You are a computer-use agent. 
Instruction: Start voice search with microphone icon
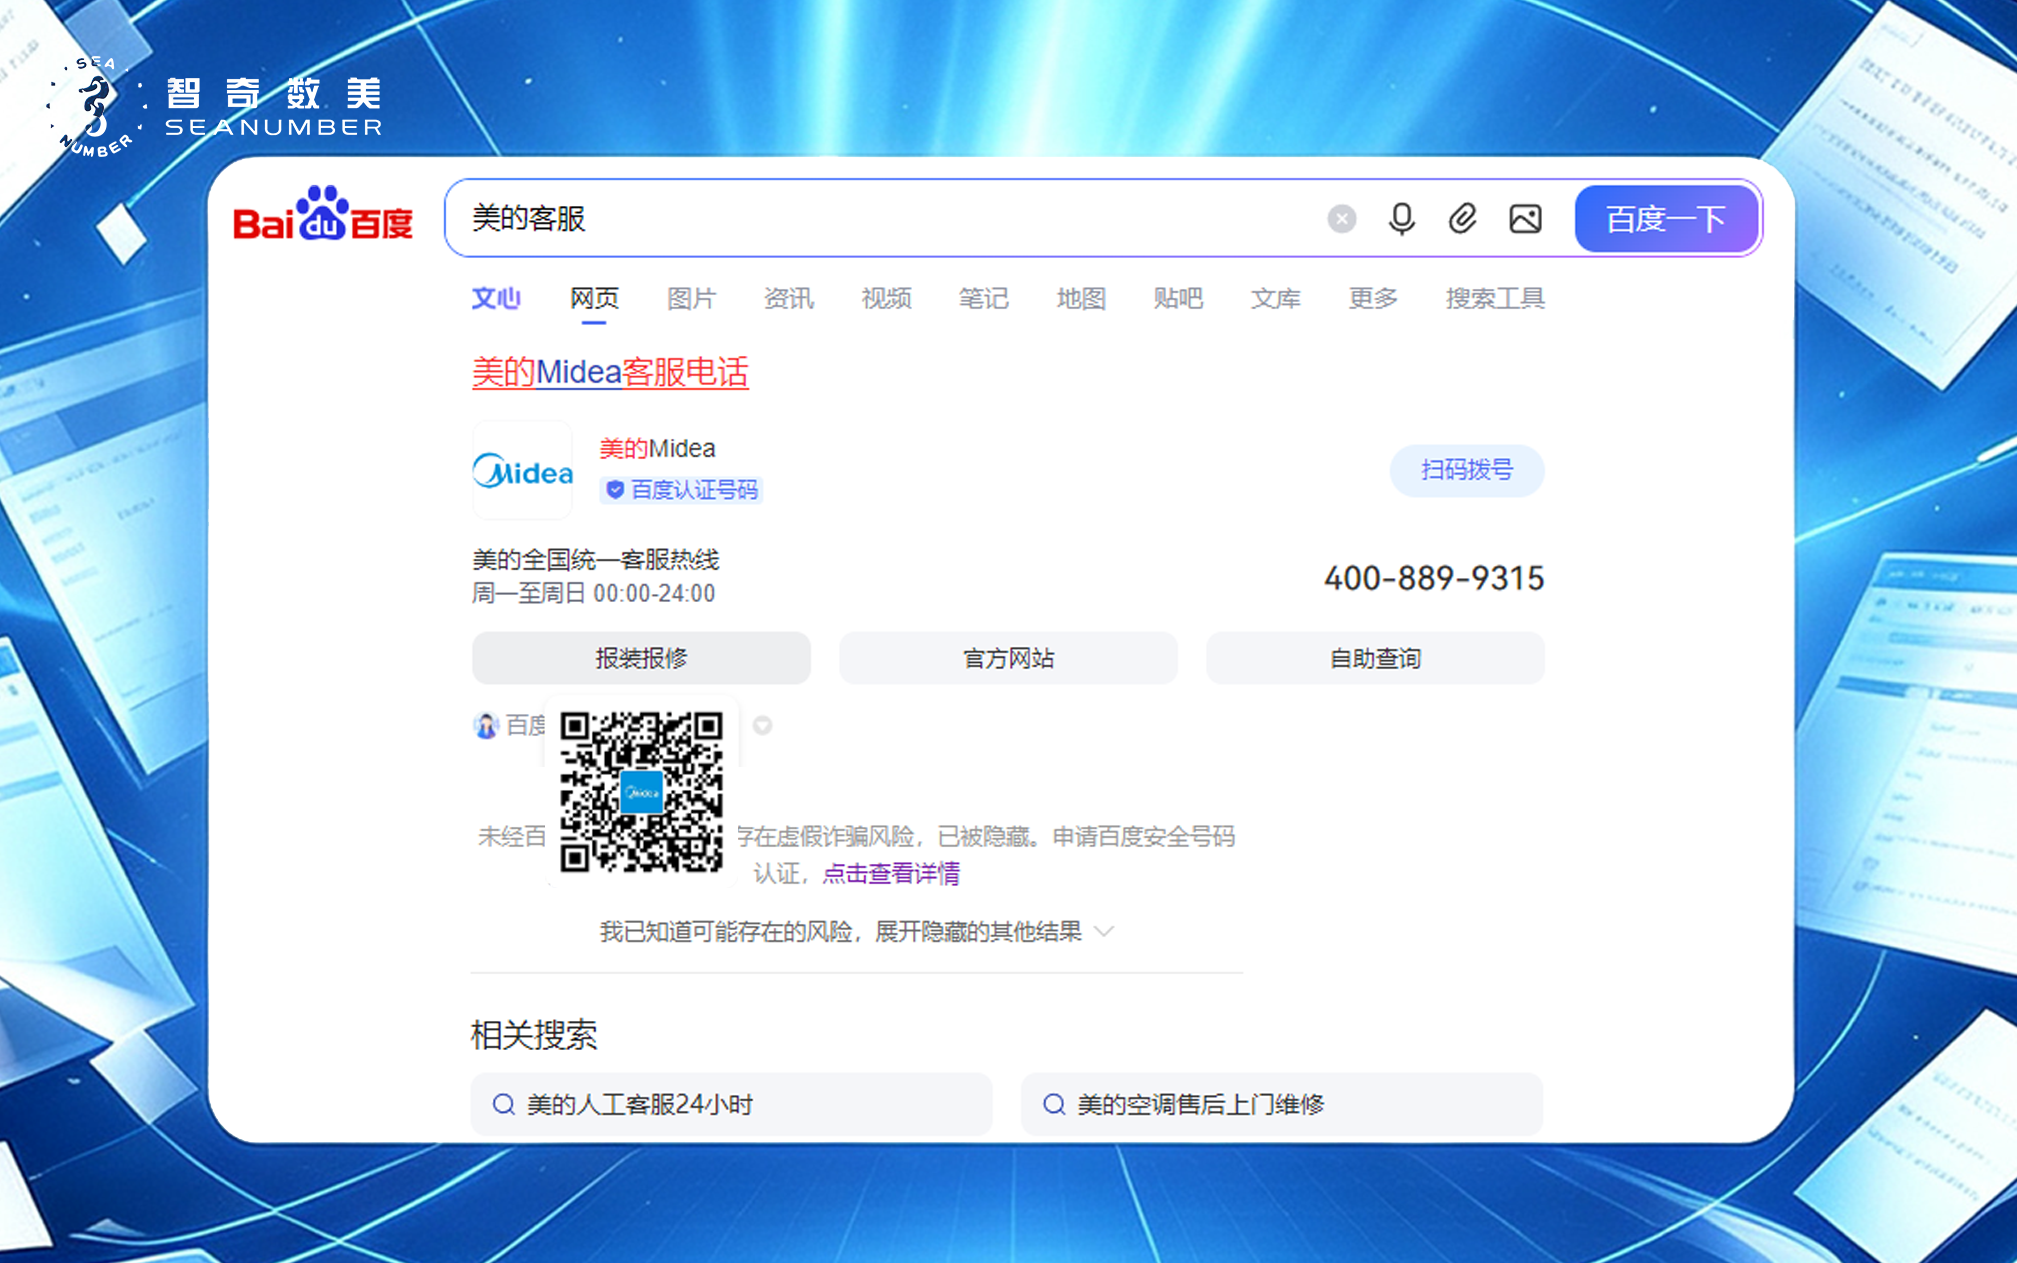1401,218
